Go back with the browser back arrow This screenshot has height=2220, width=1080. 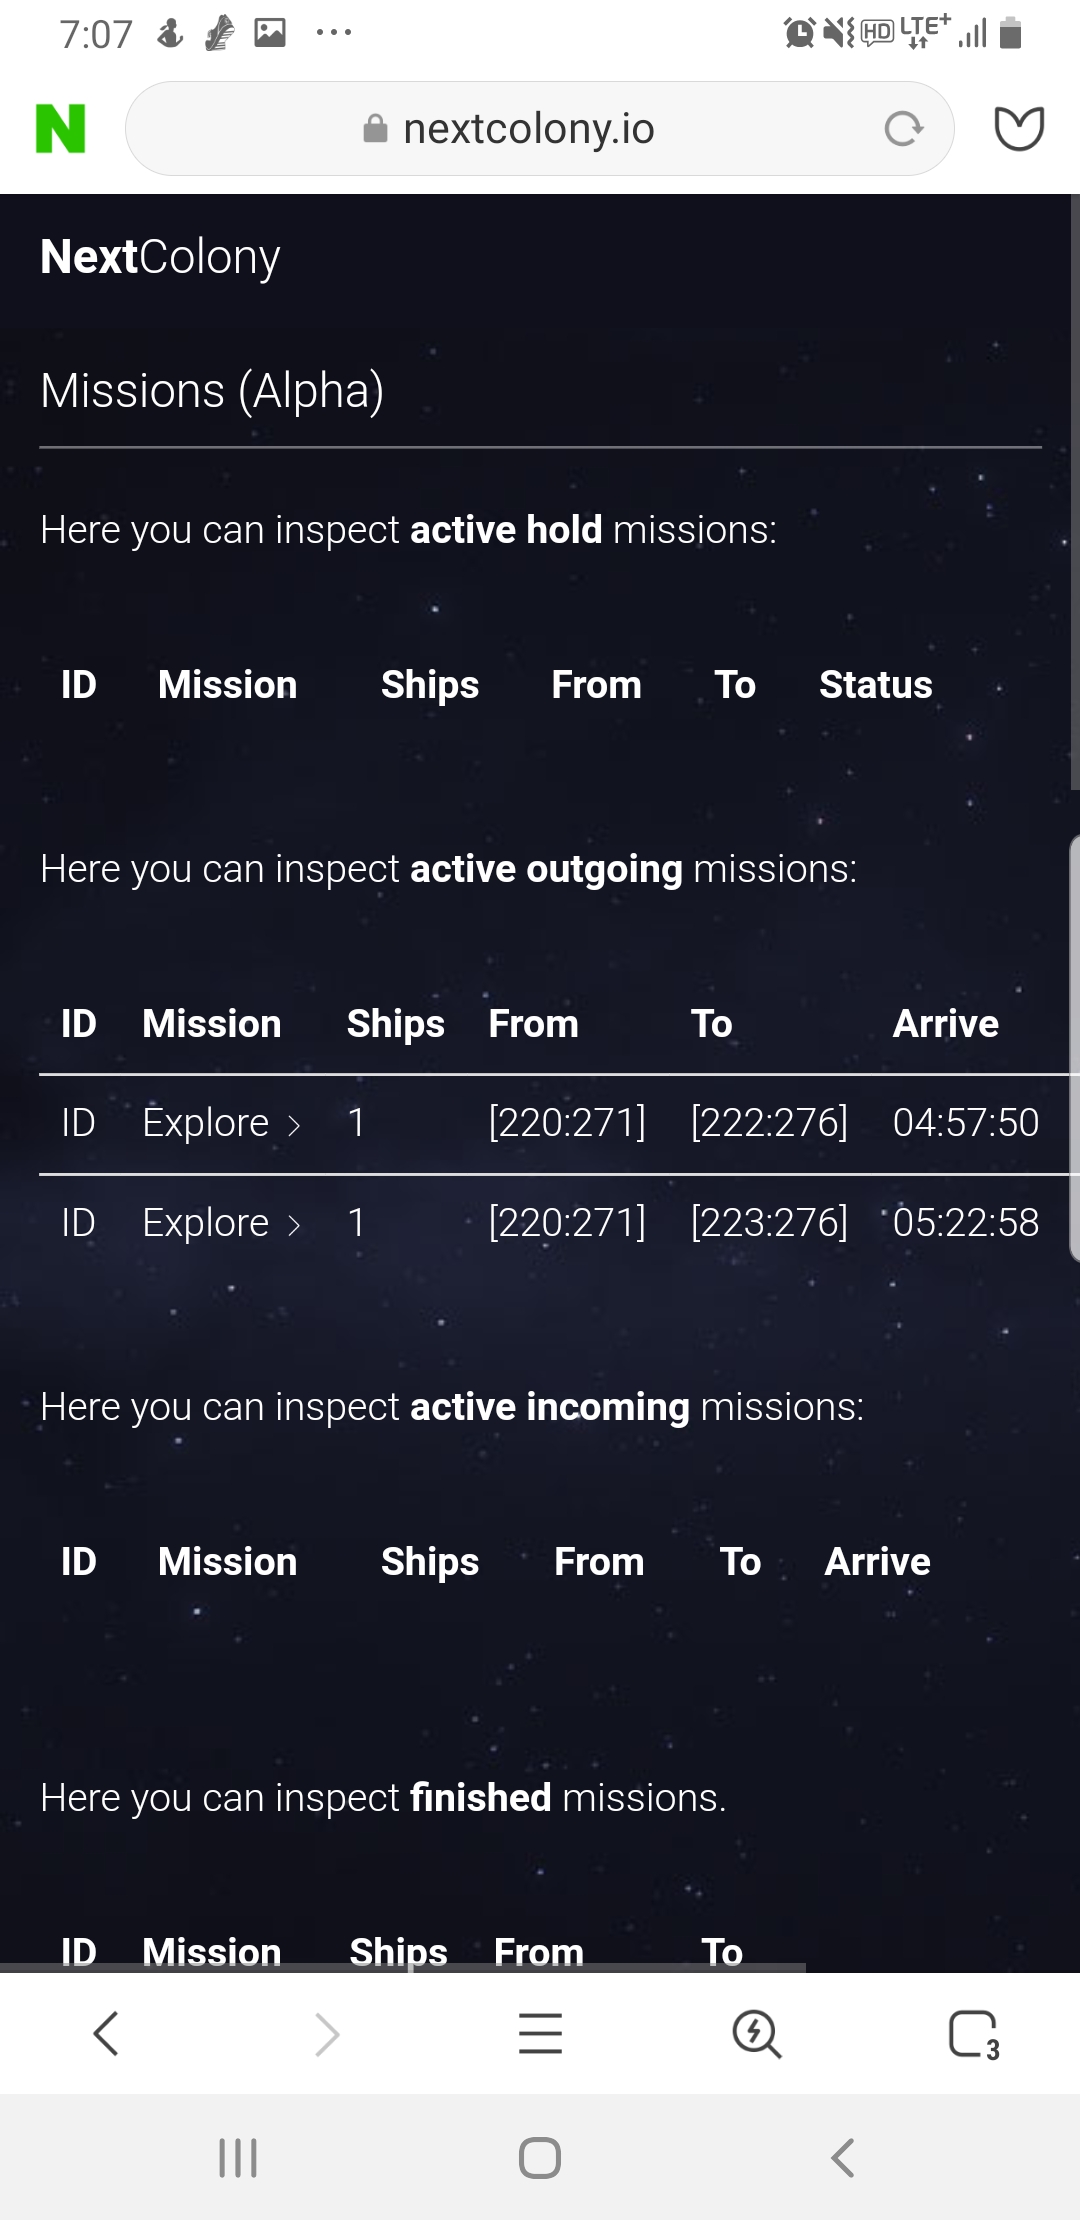pyautogui.click(x=106, y=2033)
